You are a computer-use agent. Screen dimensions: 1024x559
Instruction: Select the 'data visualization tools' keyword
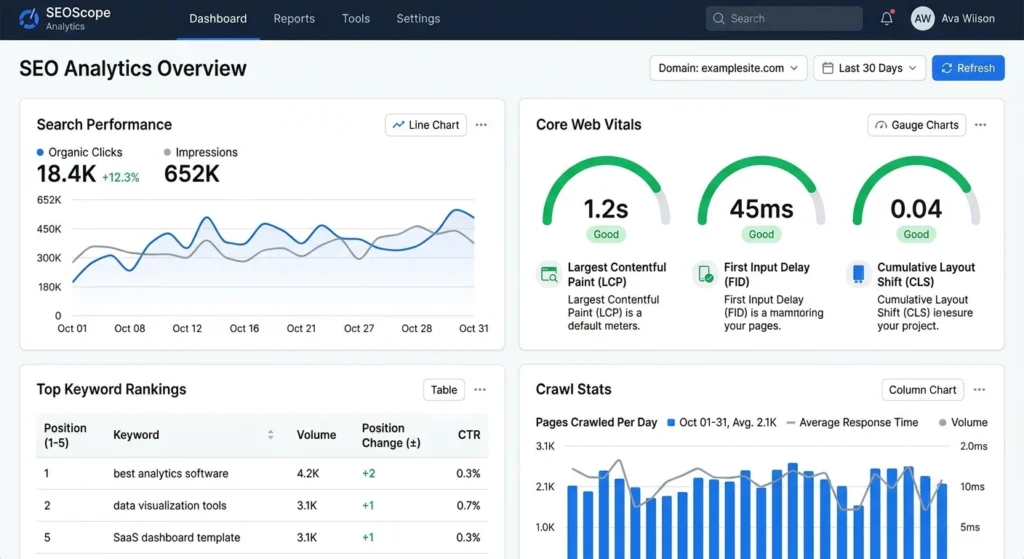(x=170, y=505)
